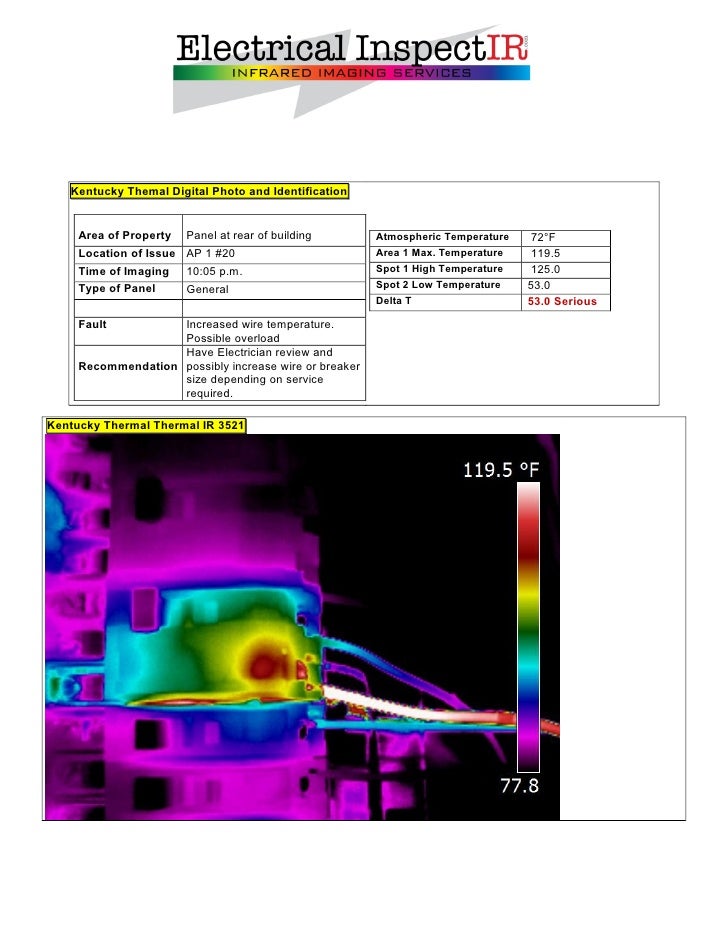728x942 pixels.
Task: Select 'Increased wire temperature. Possible overload' text
Action: coord(260,331)
